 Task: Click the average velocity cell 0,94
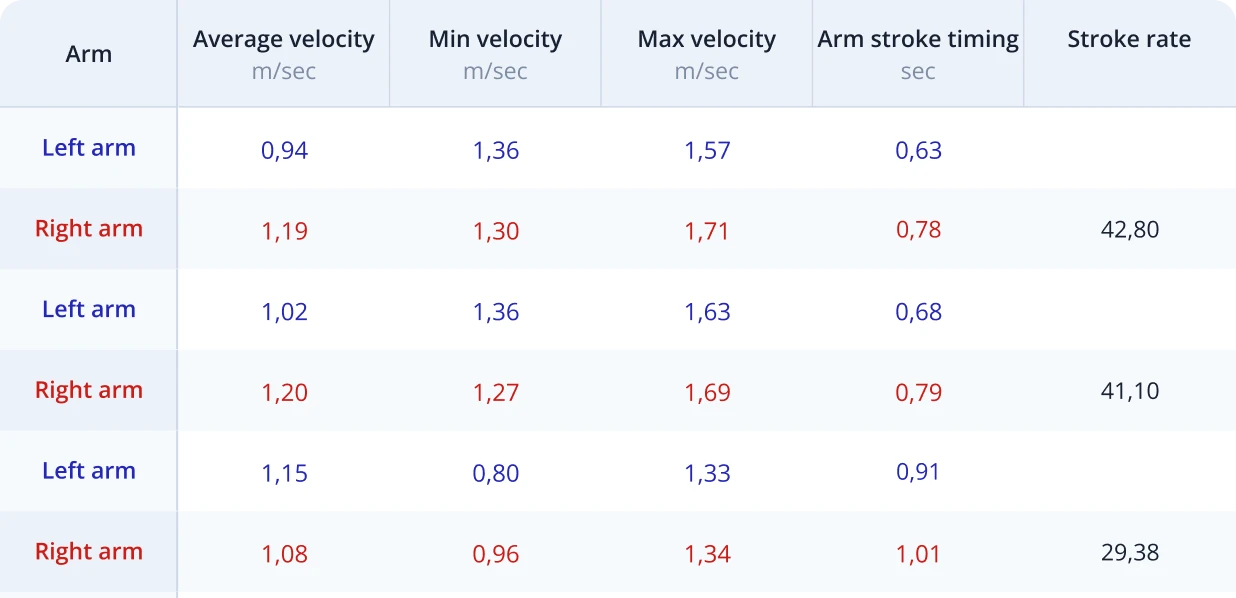pos(284,151)
